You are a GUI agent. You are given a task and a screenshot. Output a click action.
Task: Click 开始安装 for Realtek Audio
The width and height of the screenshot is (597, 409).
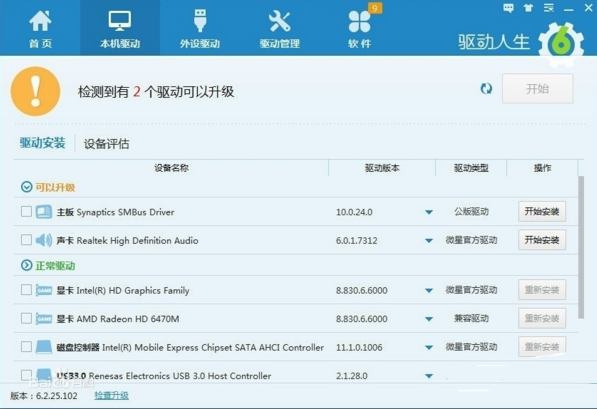(542, 240)
